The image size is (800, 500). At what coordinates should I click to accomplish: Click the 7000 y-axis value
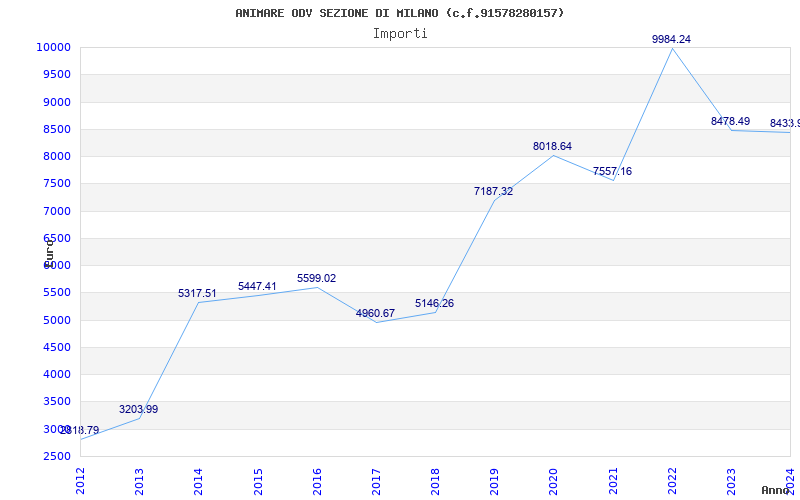tap(56, 211)
